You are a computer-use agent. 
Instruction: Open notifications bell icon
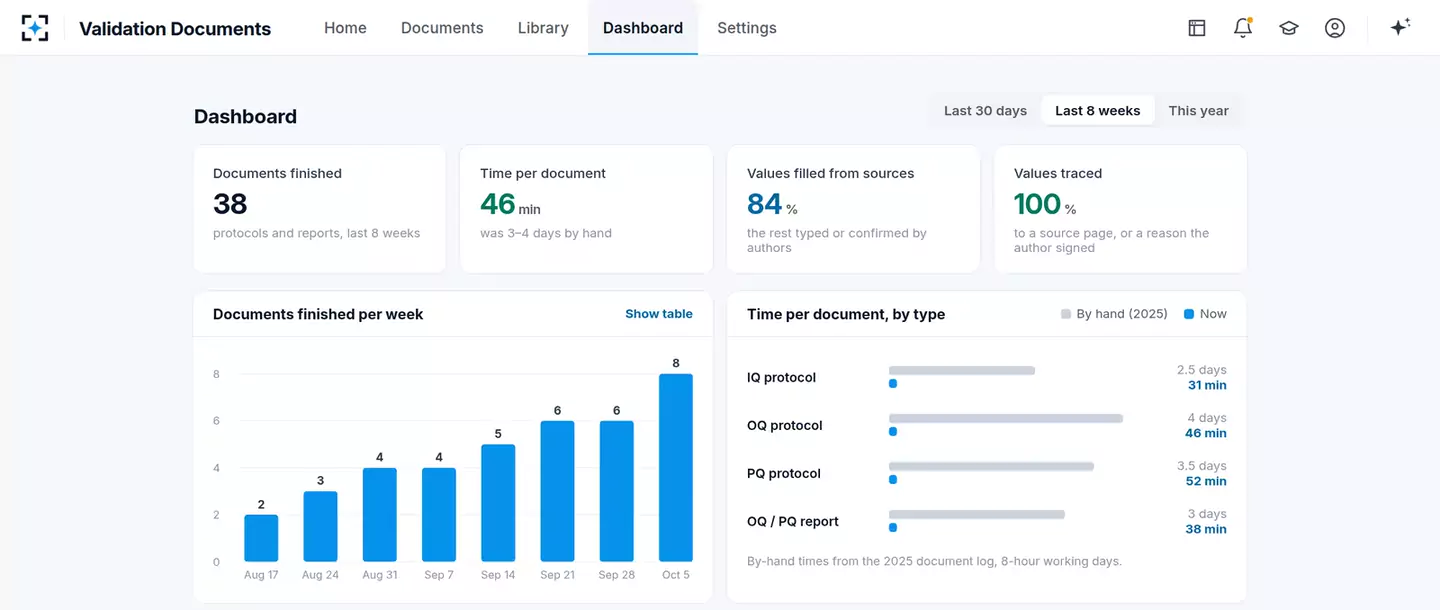click(x=1243, y=28)
